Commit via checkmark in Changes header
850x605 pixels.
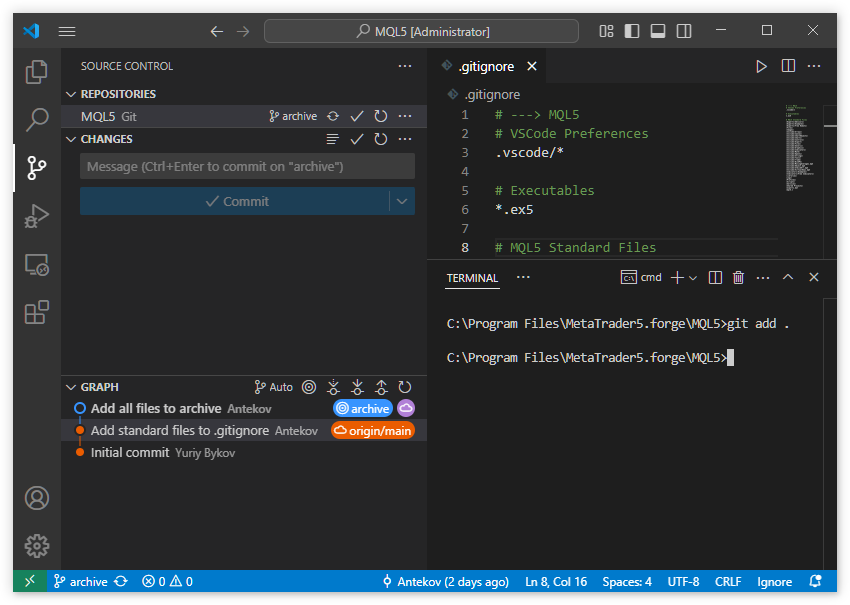coord(357,139)
